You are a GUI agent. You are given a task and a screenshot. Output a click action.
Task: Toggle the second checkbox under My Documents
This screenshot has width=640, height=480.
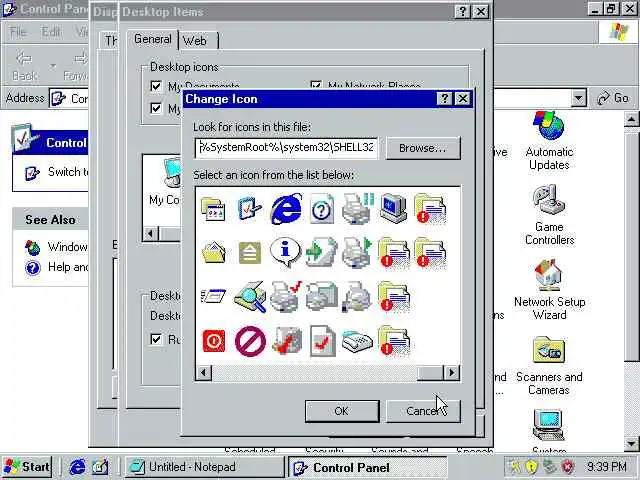point(156,108)
